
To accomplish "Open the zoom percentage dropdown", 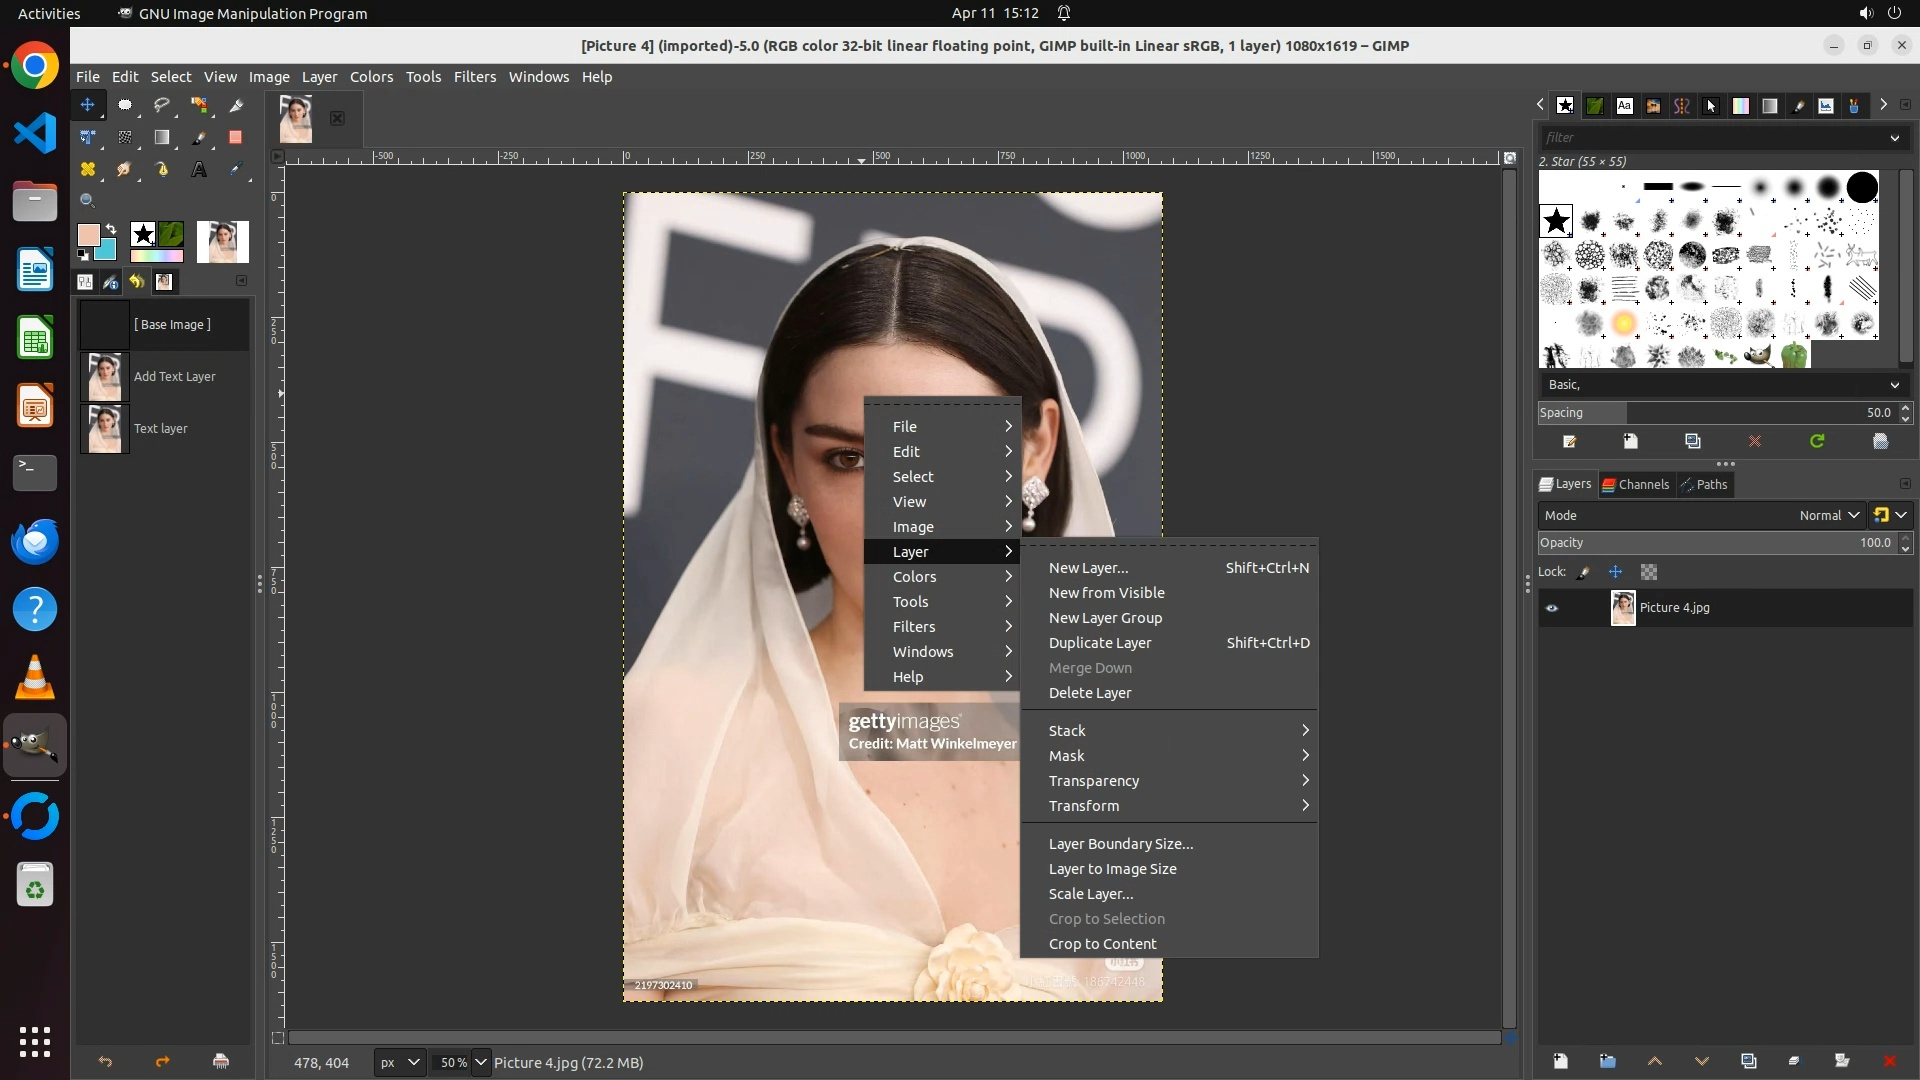I will [x=481, y=1062].
